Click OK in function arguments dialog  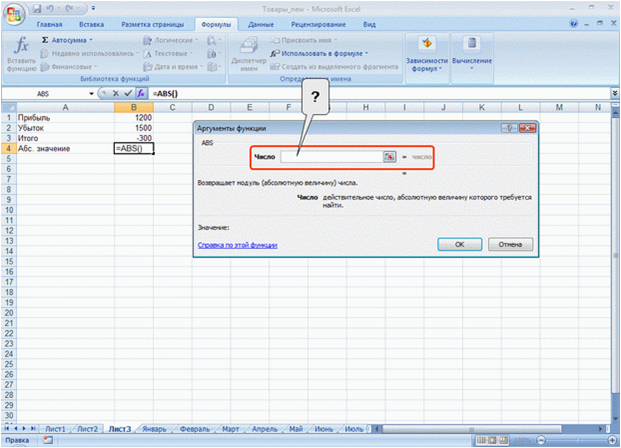point(459,244)
